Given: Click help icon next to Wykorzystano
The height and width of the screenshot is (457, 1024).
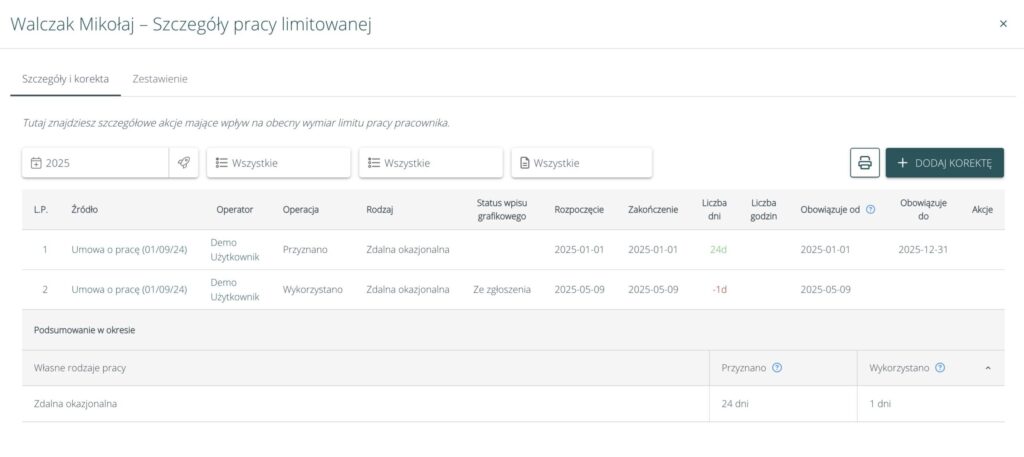Looking at the screenshot, I should (939, 368).
